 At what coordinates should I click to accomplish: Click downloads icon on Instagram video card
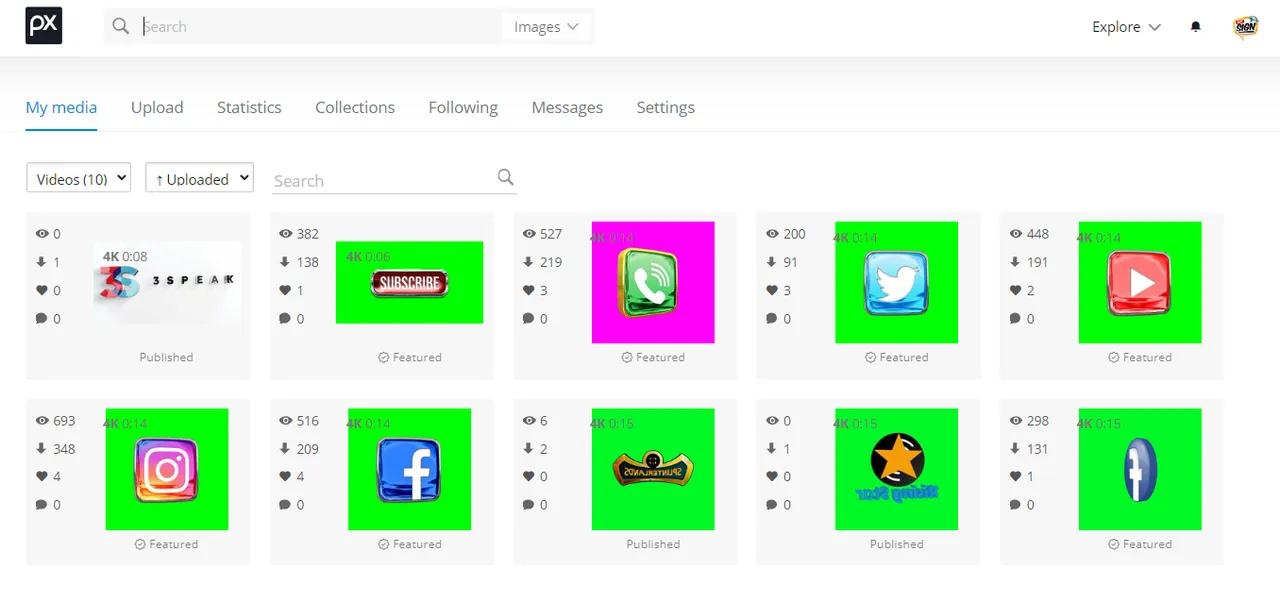click(x=42, y=449)
